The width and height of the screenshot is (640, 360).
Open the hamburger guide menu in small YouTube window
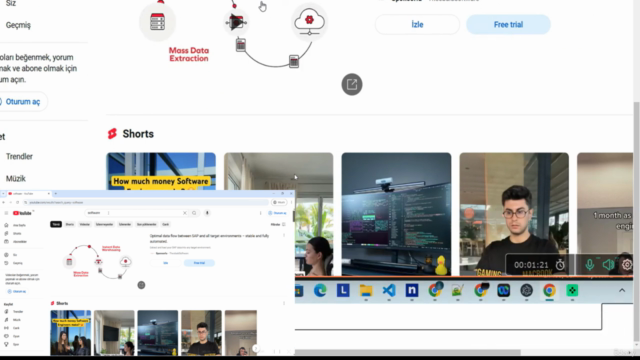(x=6, y=213)
